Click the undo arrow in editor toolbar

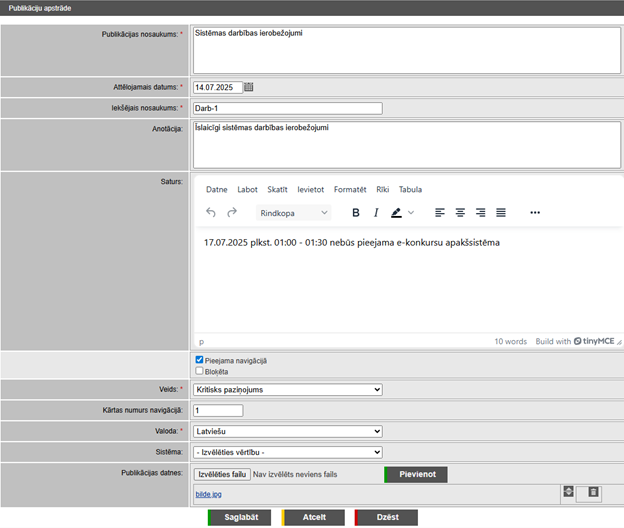210,212
